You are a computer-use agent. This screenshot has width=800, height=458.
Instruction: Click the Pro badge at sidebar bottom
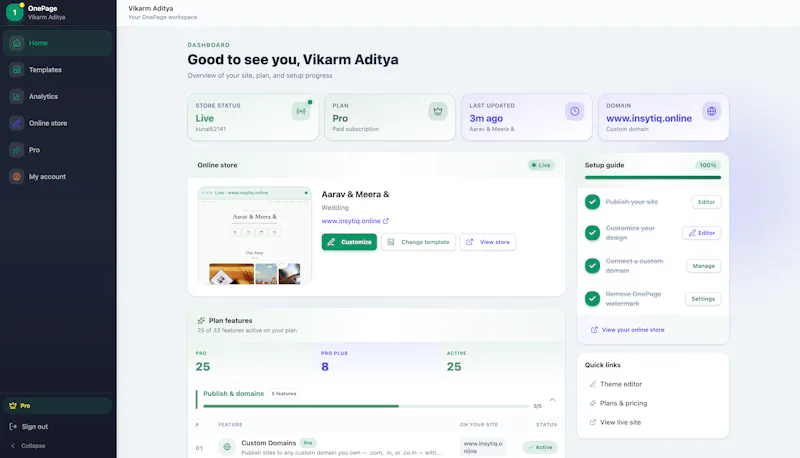coord(57,406)
